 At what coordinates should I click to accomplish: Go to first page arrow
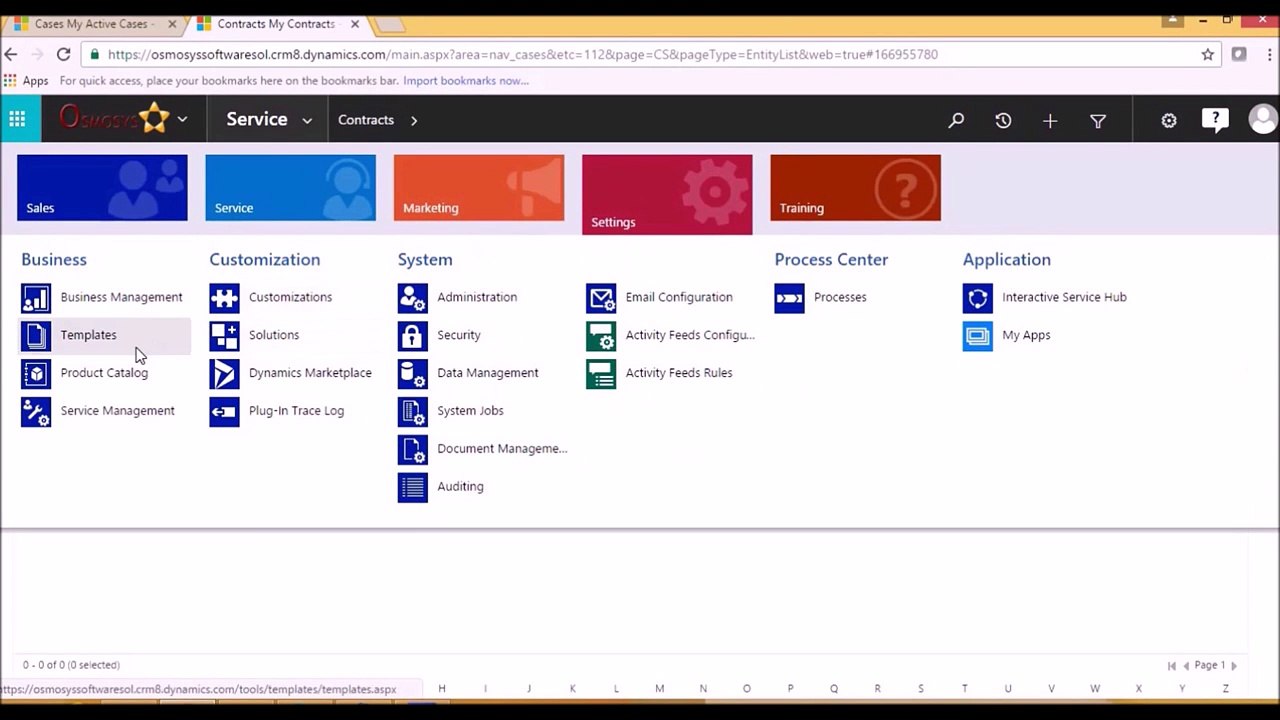tap(1171, 666)
